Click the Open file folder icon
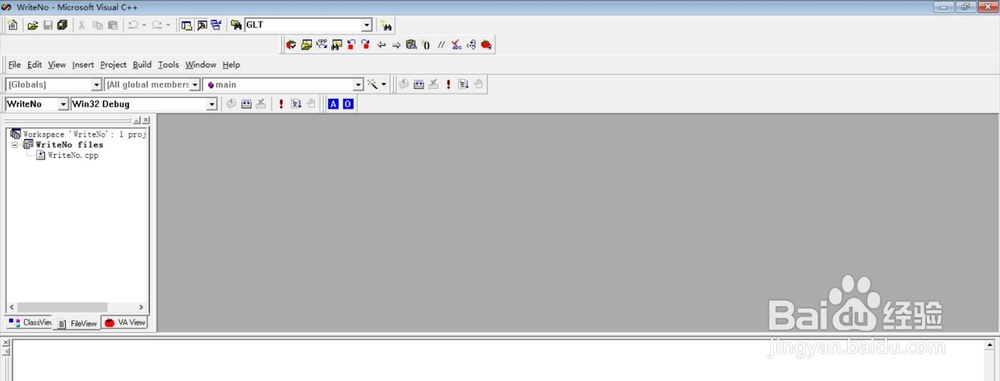 [x=33, y=26]
